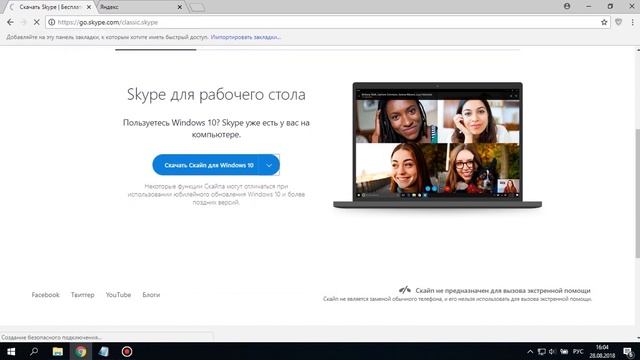Open the volume icon in system tray
640x360 pixels.
pos(553,351)
